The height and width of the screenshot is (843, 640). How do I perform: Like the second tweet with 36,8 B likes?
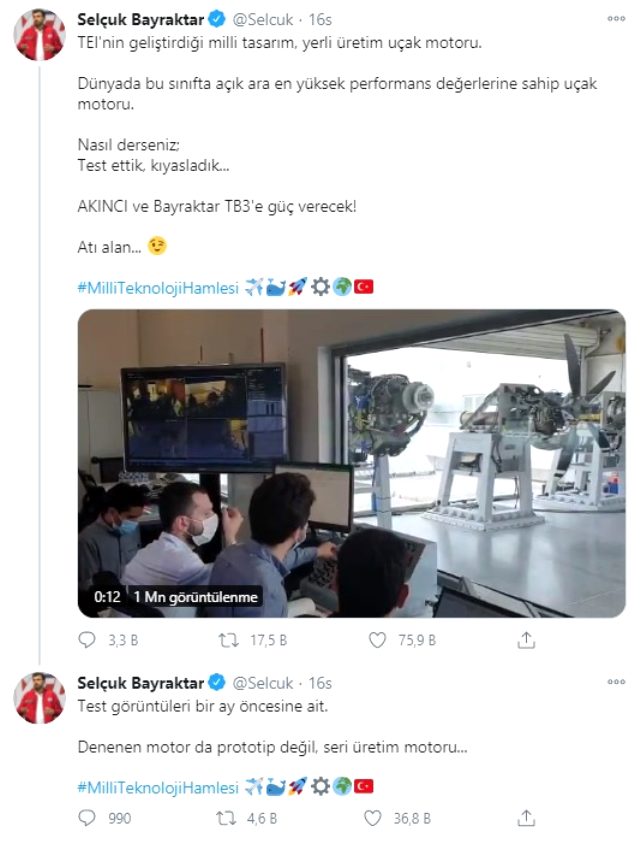[x=374, y=818]
